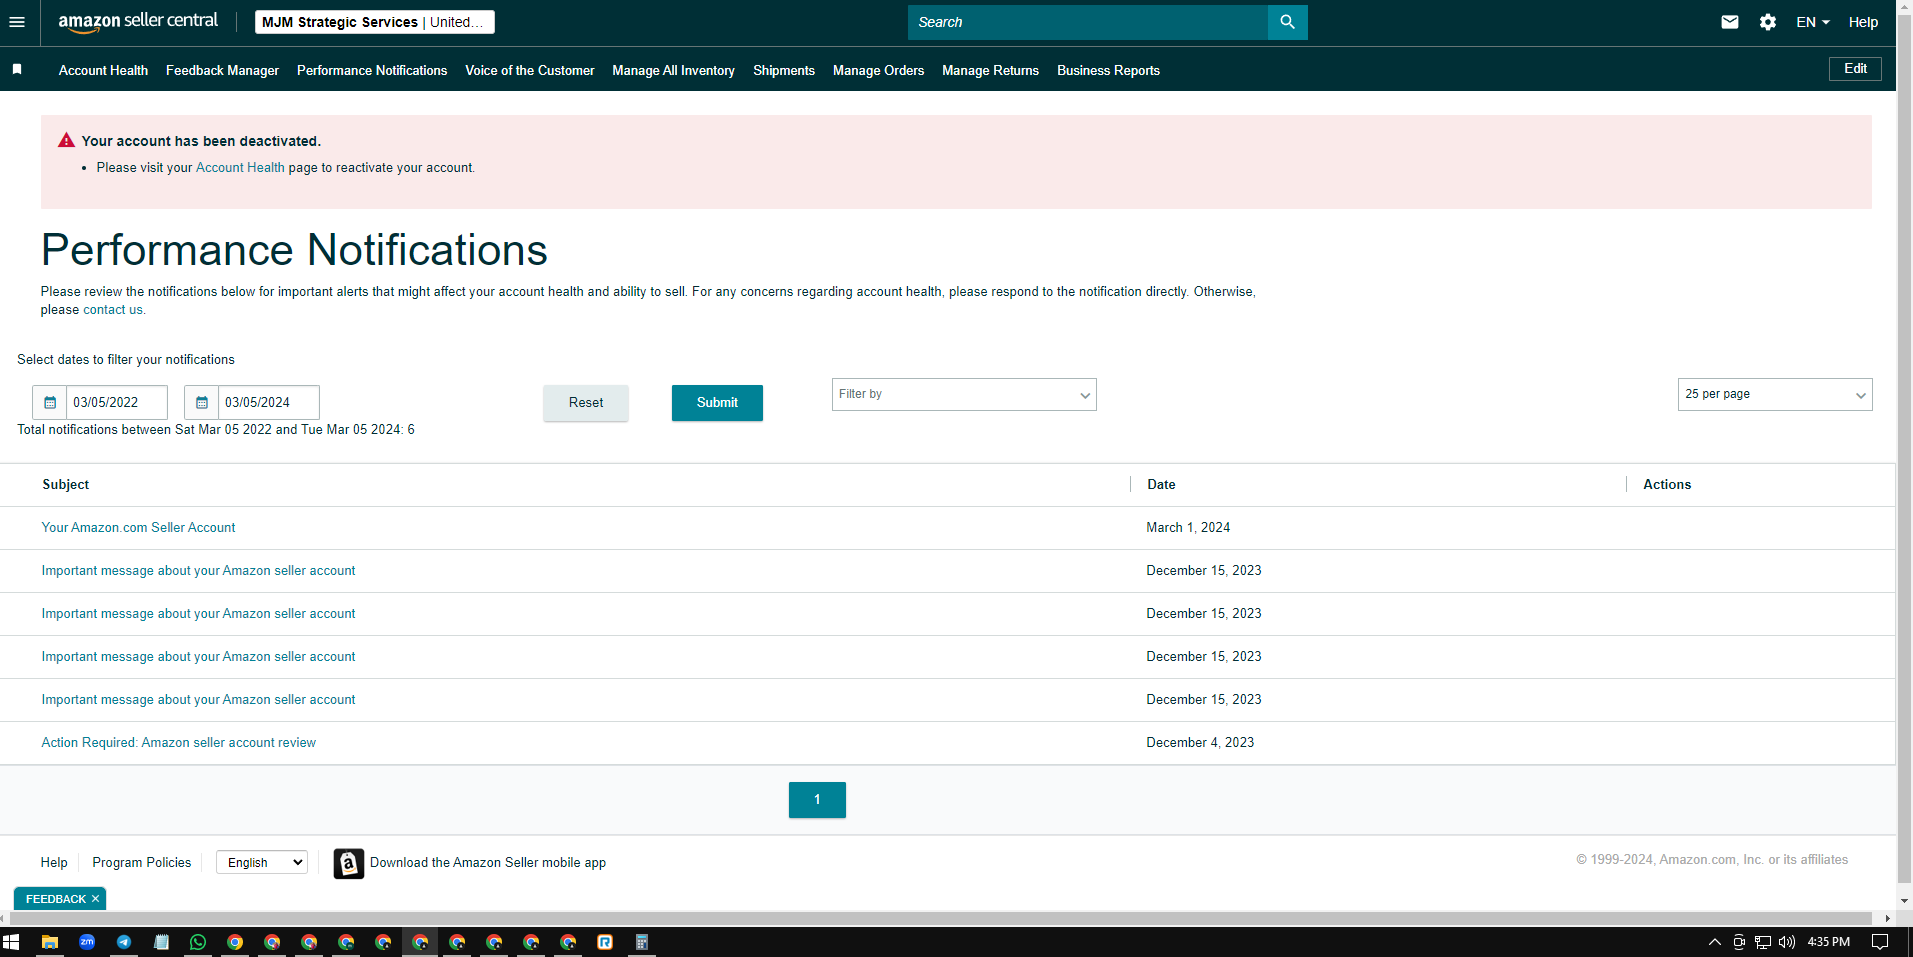
Task: Go to Manage Orders
Action: point(878,70)
